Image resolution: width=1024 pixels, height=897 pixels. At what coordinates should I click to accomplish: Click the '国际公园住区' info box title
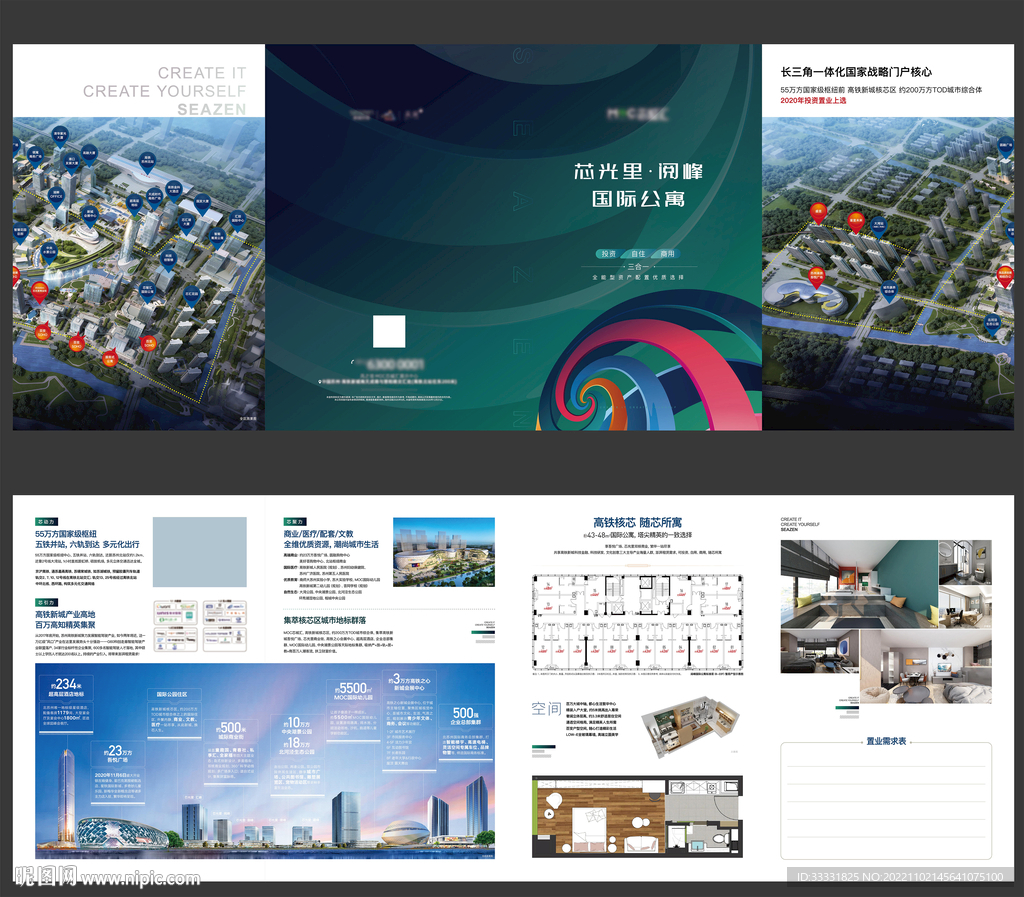(172, 694)
